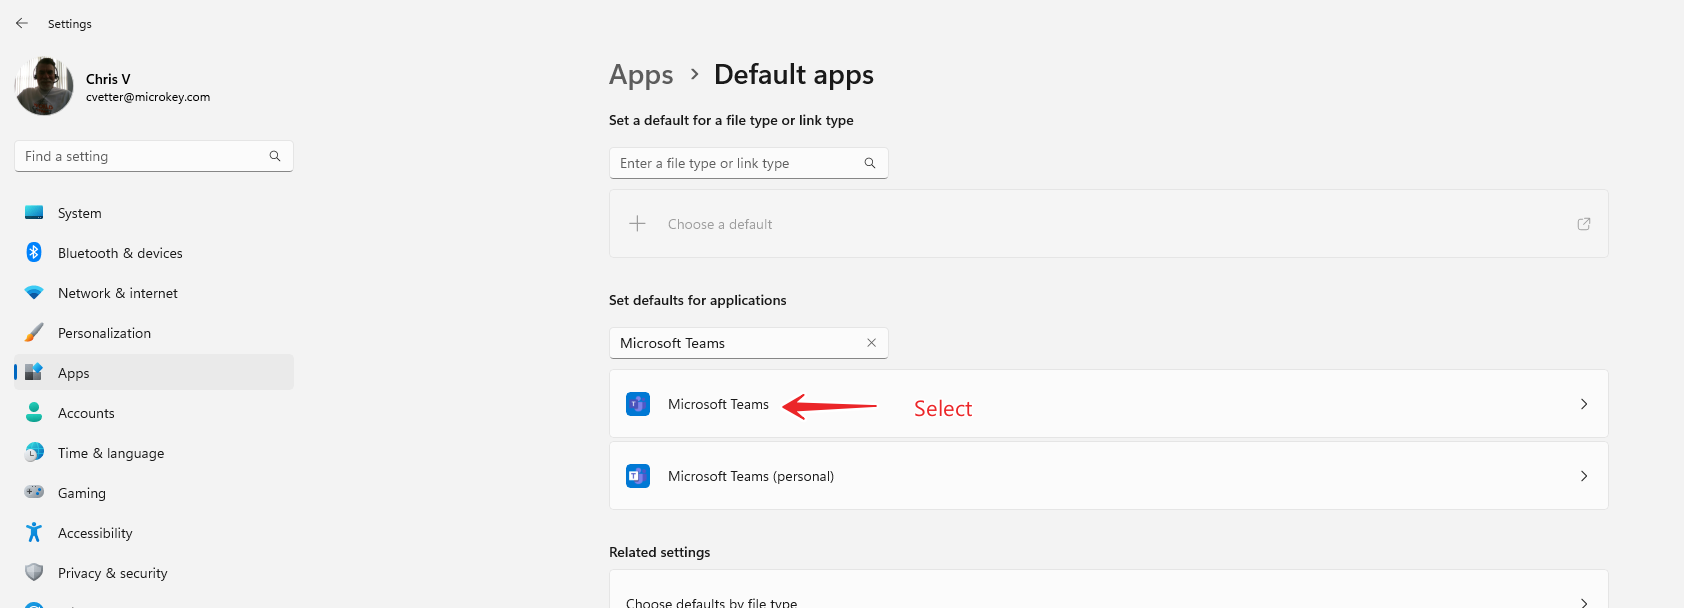Select the Microsoft Teams result
Viewport: 1684px width, 608px height.
pyautogui.click(x=1108, y=404)
